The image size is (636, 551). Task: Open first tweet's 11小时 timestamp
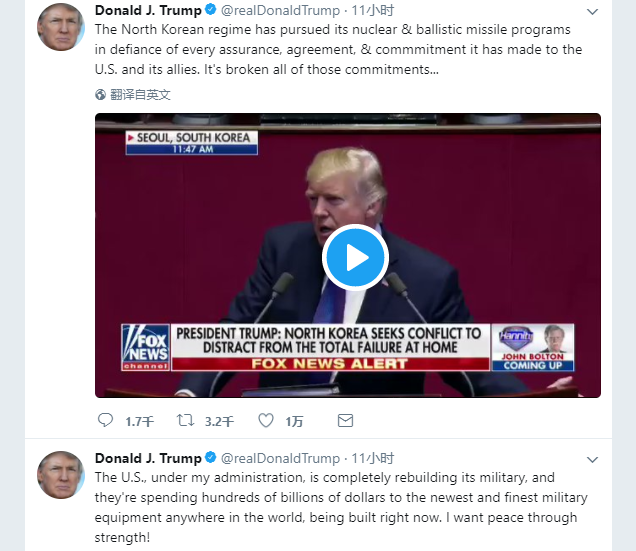[372, 10]
